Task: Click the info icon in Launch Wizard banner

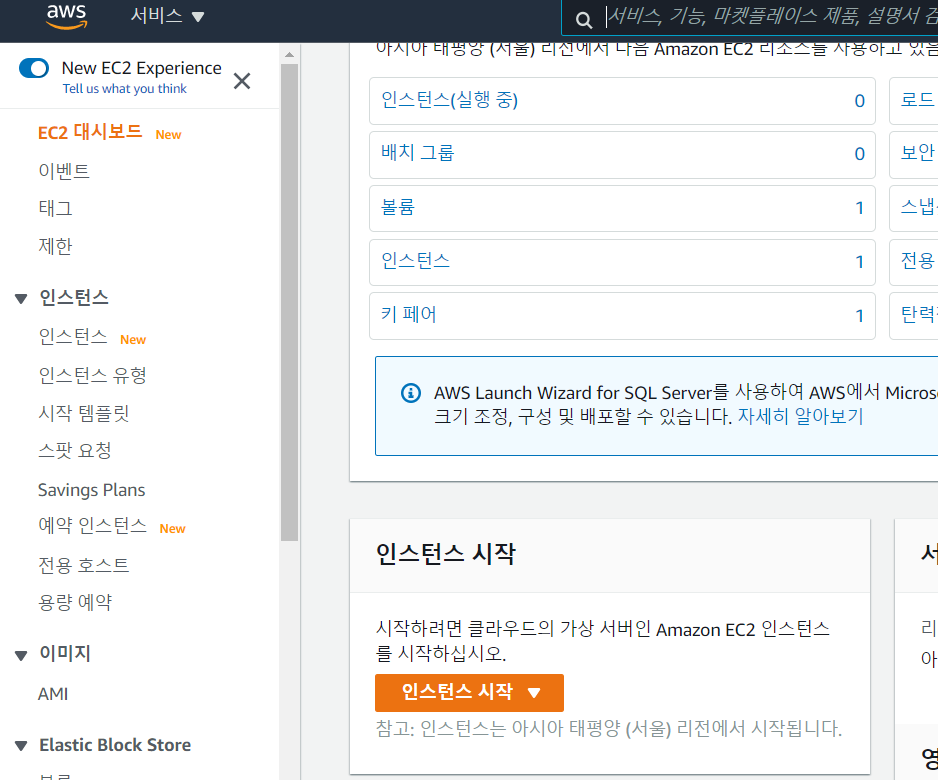Action: (410, 393)
